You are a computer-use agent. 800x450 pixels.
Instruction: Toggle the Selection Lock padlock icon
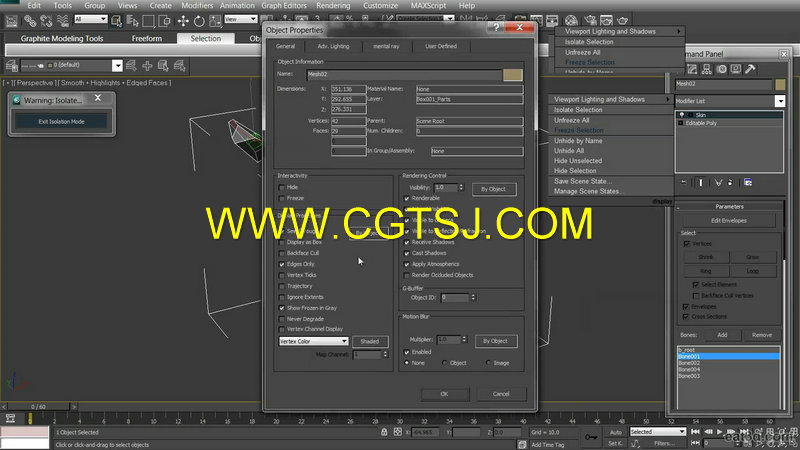coord(384,432)
